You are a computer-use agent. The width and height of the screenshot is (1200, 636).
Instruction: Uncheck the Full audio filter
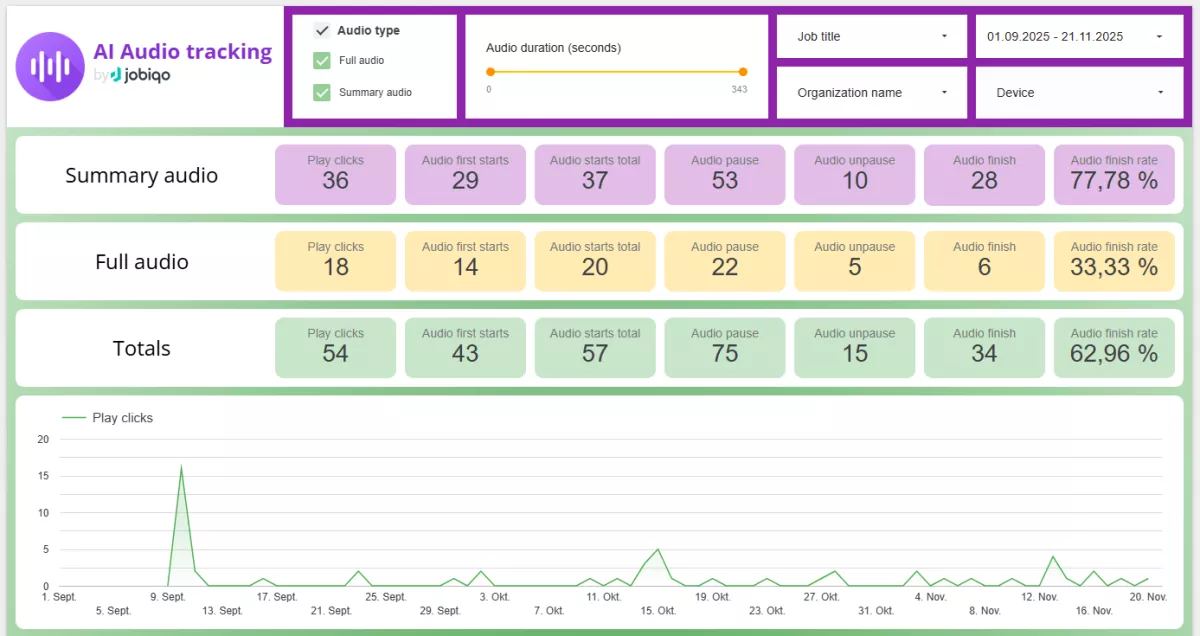coord(321,60)
